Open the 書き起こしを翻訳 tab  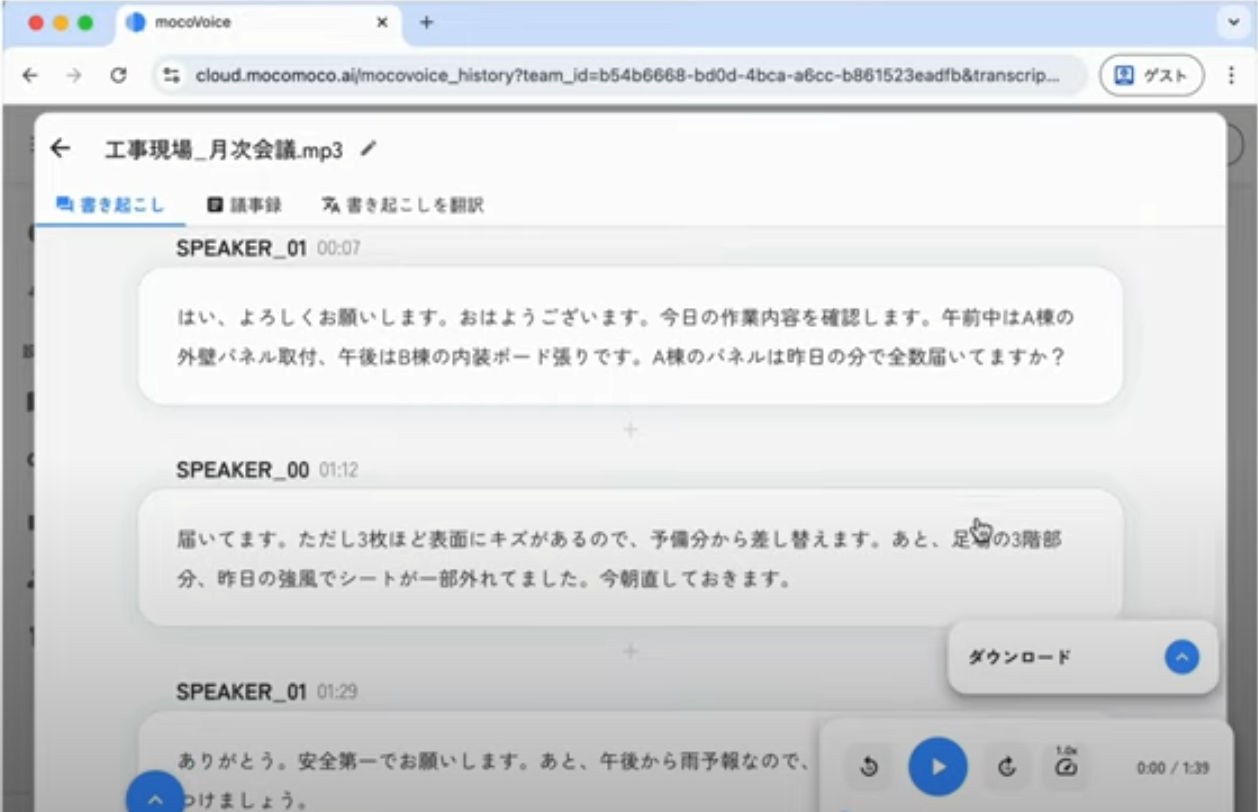click(403, 205)
